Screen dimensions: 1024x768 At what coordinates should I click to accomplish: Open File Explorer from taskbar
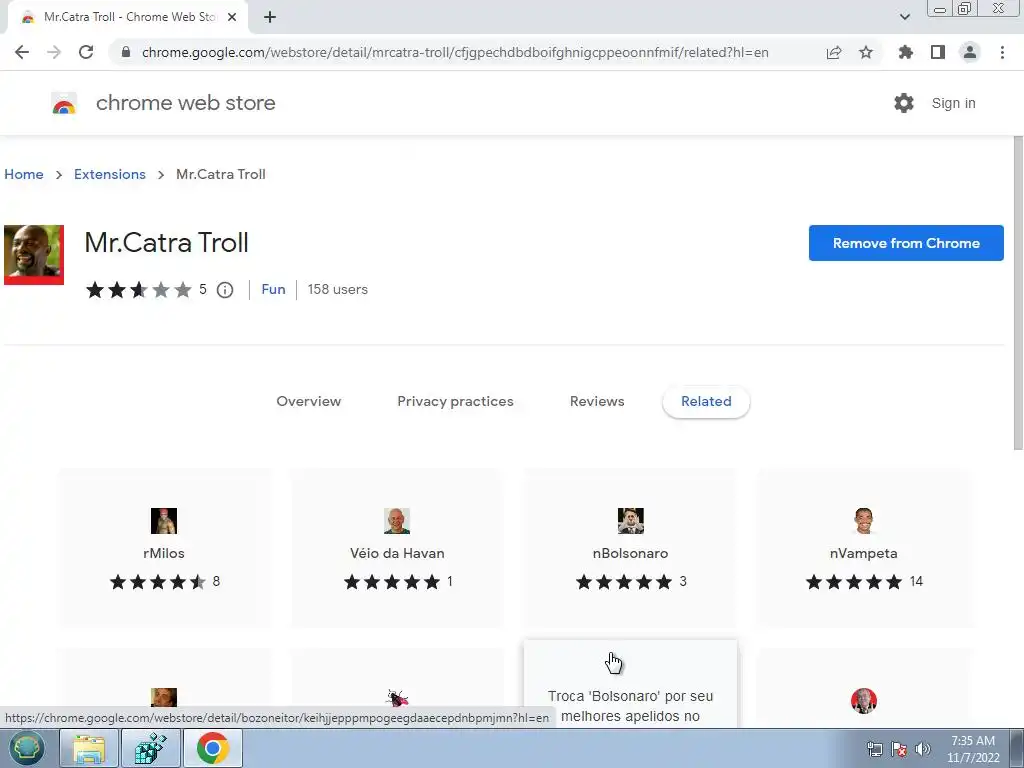coord(89,748)
